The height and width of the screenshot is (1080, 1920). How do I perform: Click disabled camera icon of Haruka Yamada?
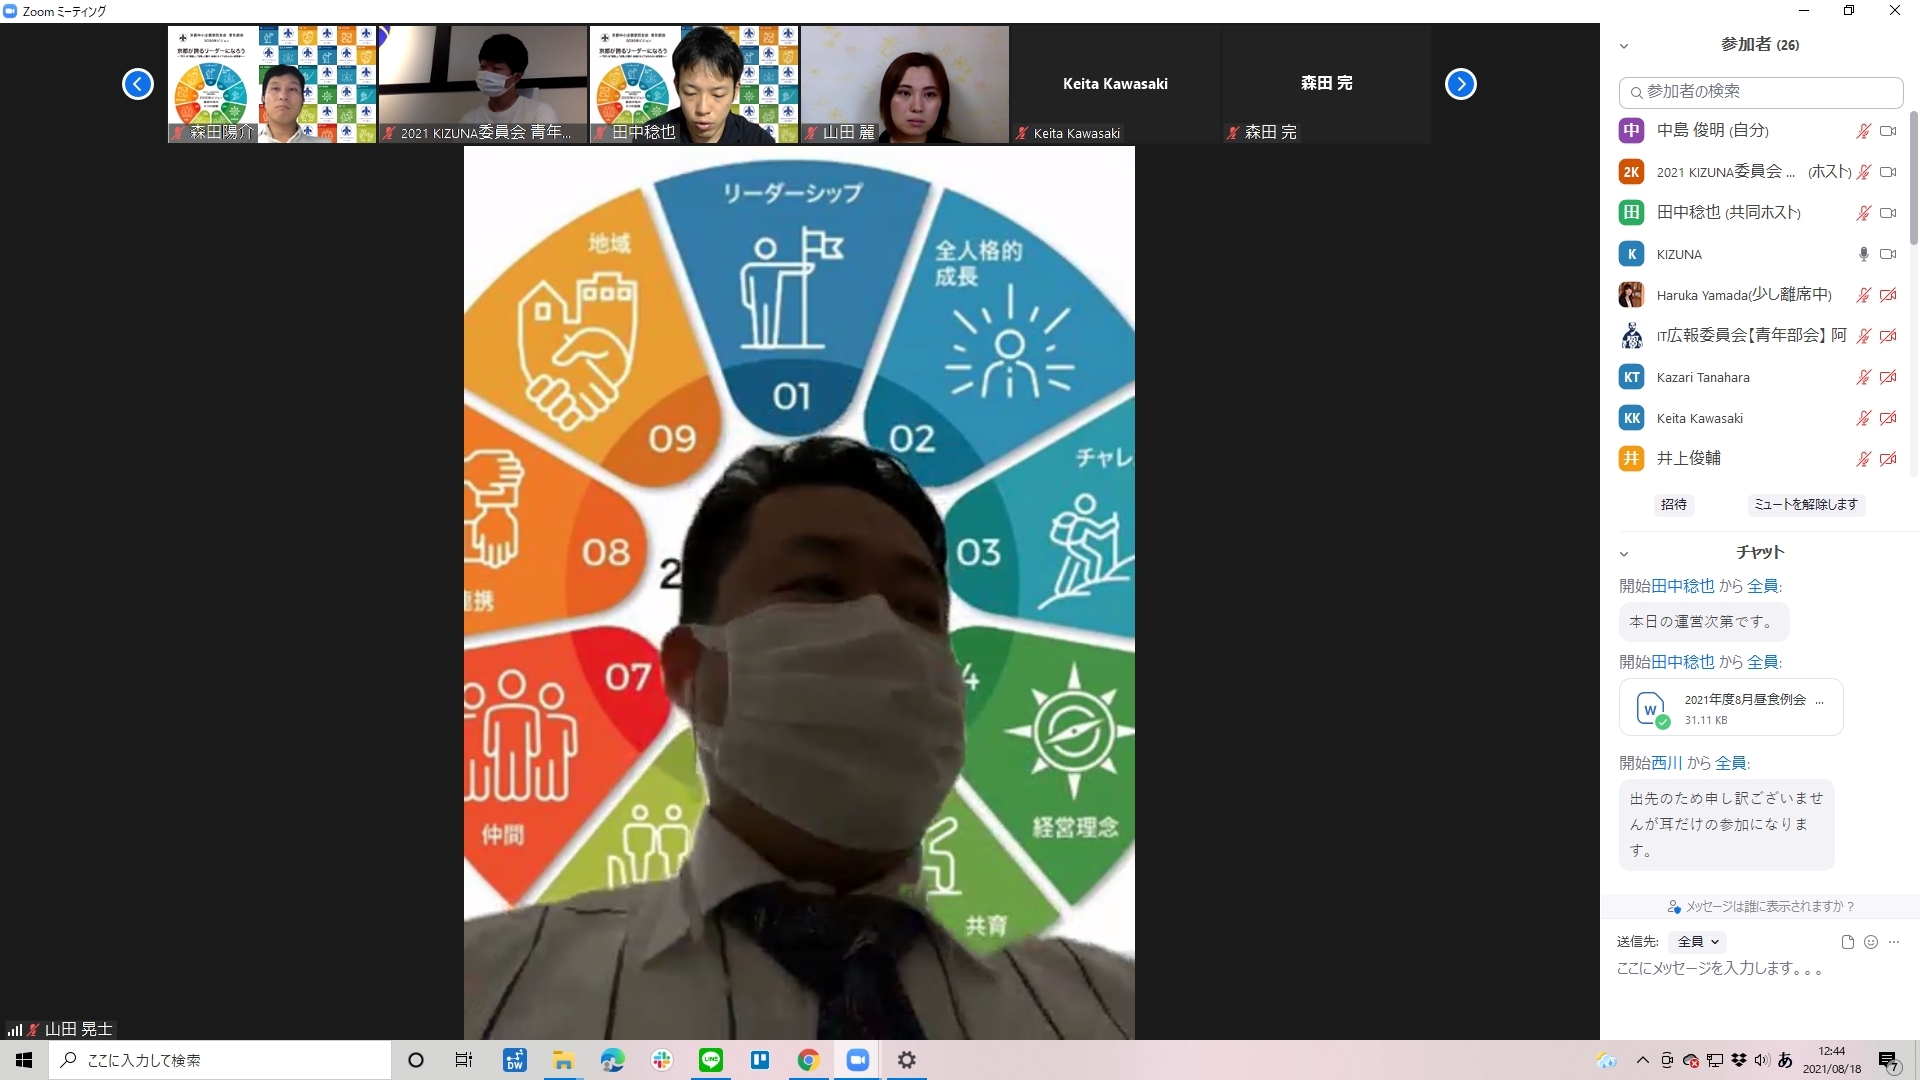pos(1888,295)
